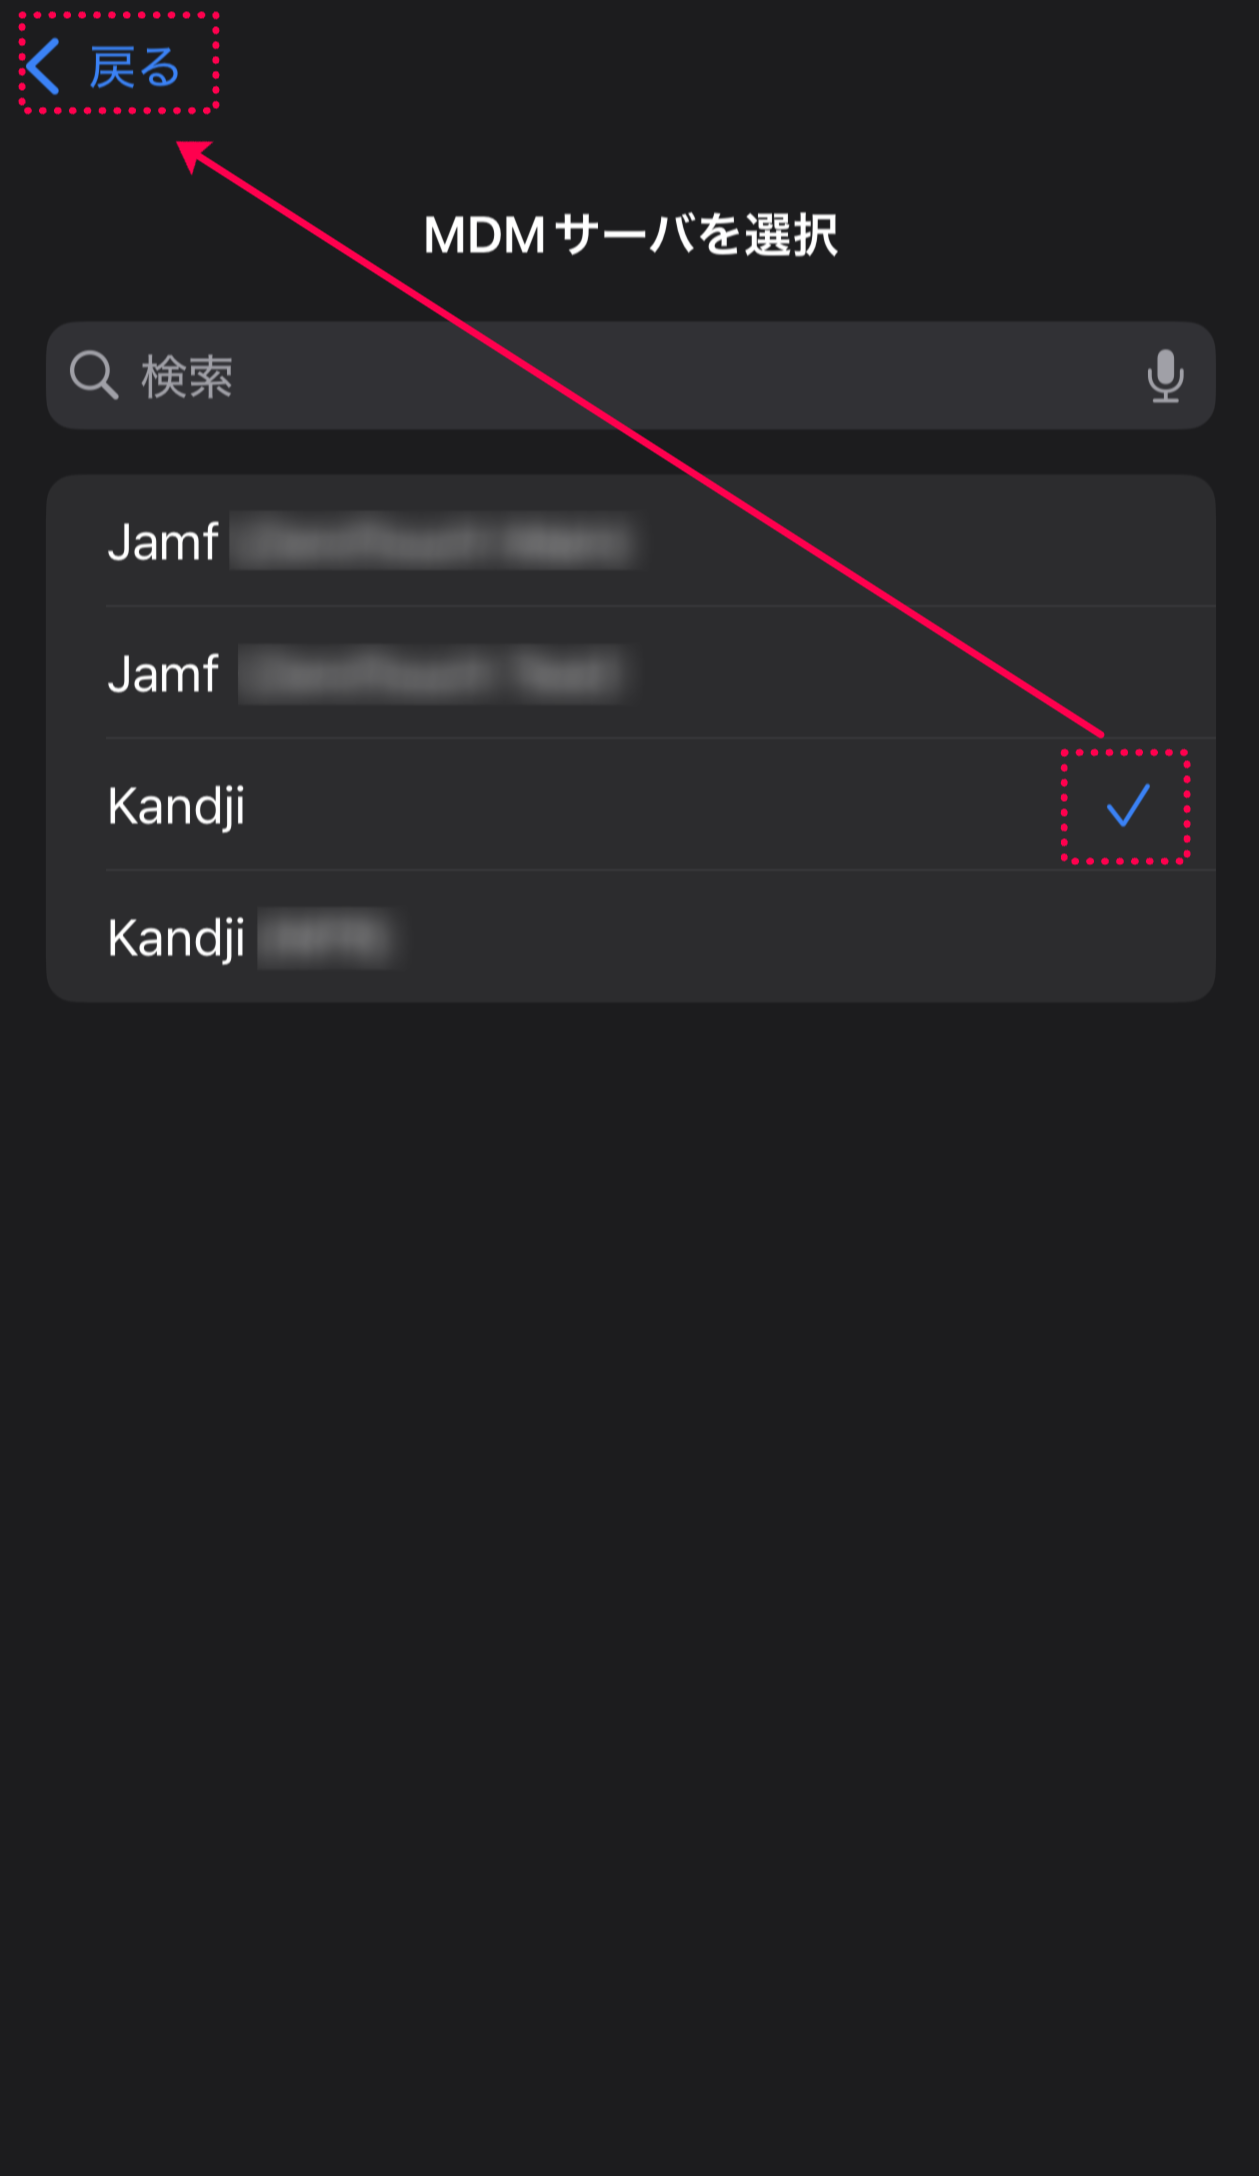Click the blurred name of first Jamf server
The height and width of the screenshot is (2176, 1259).
point(434,541)
